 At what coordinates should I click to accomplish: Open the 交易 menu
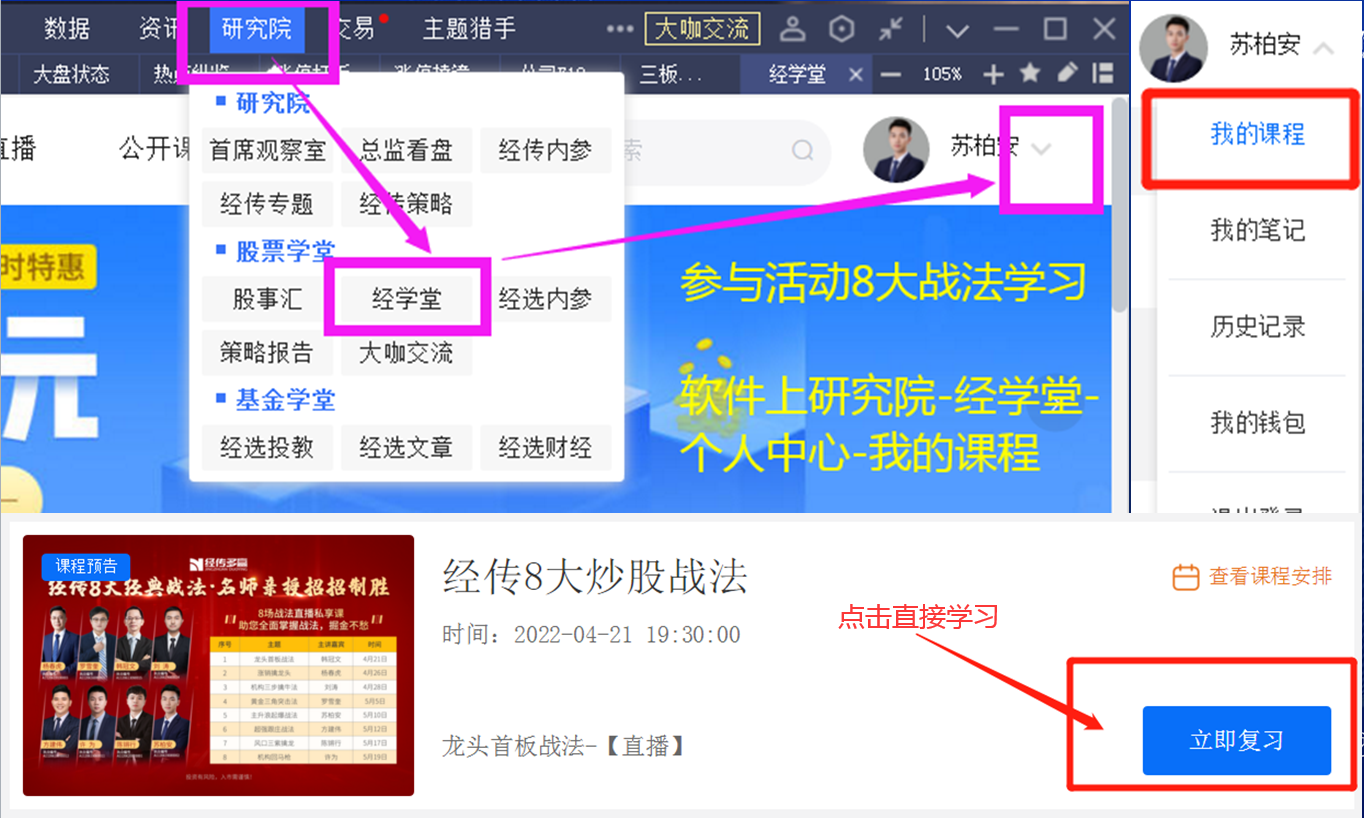click(357, 28)
